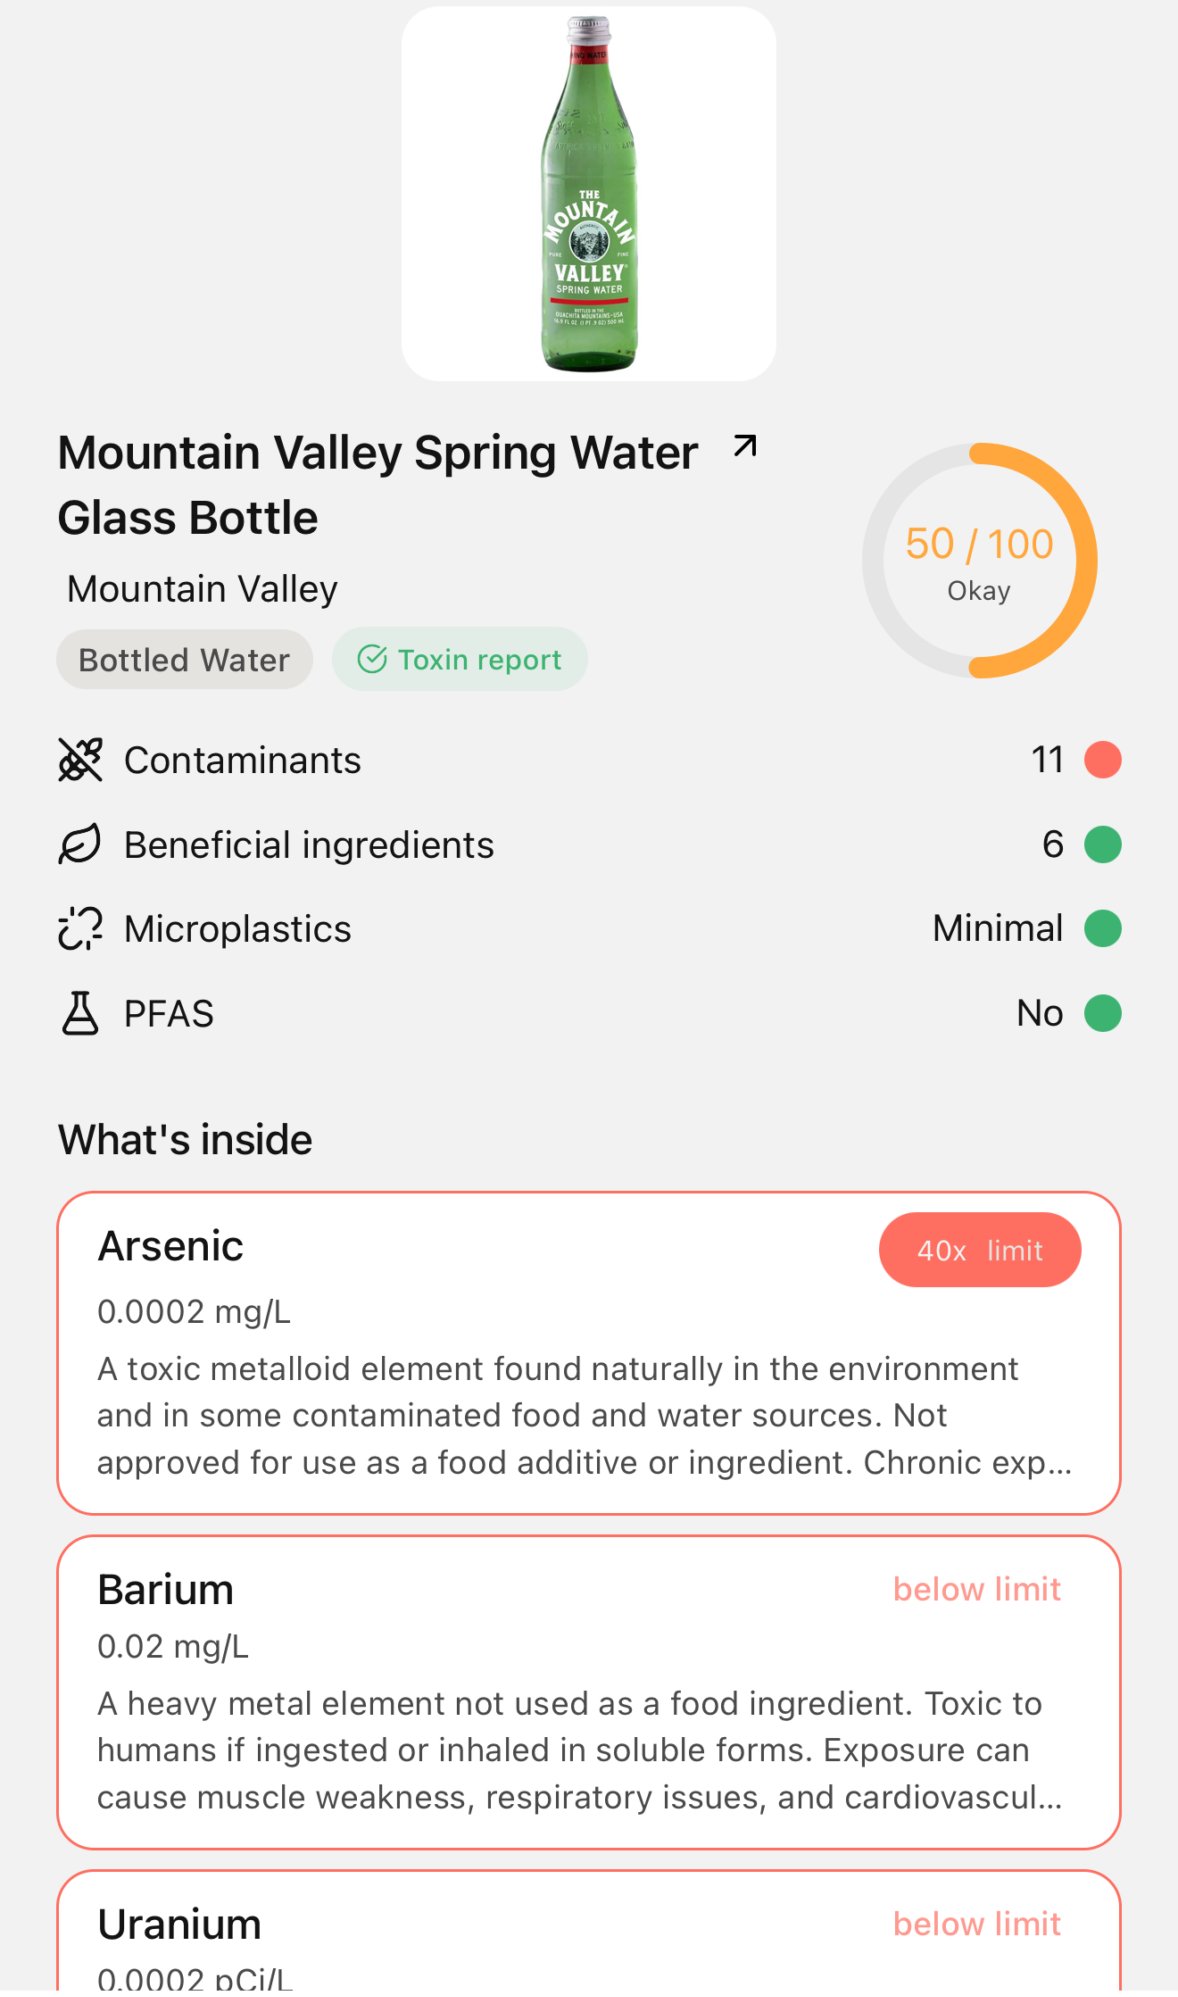Tap the 40x limit red badge
This screenshot has width=1178, height=1997.
coord(979,1250)
